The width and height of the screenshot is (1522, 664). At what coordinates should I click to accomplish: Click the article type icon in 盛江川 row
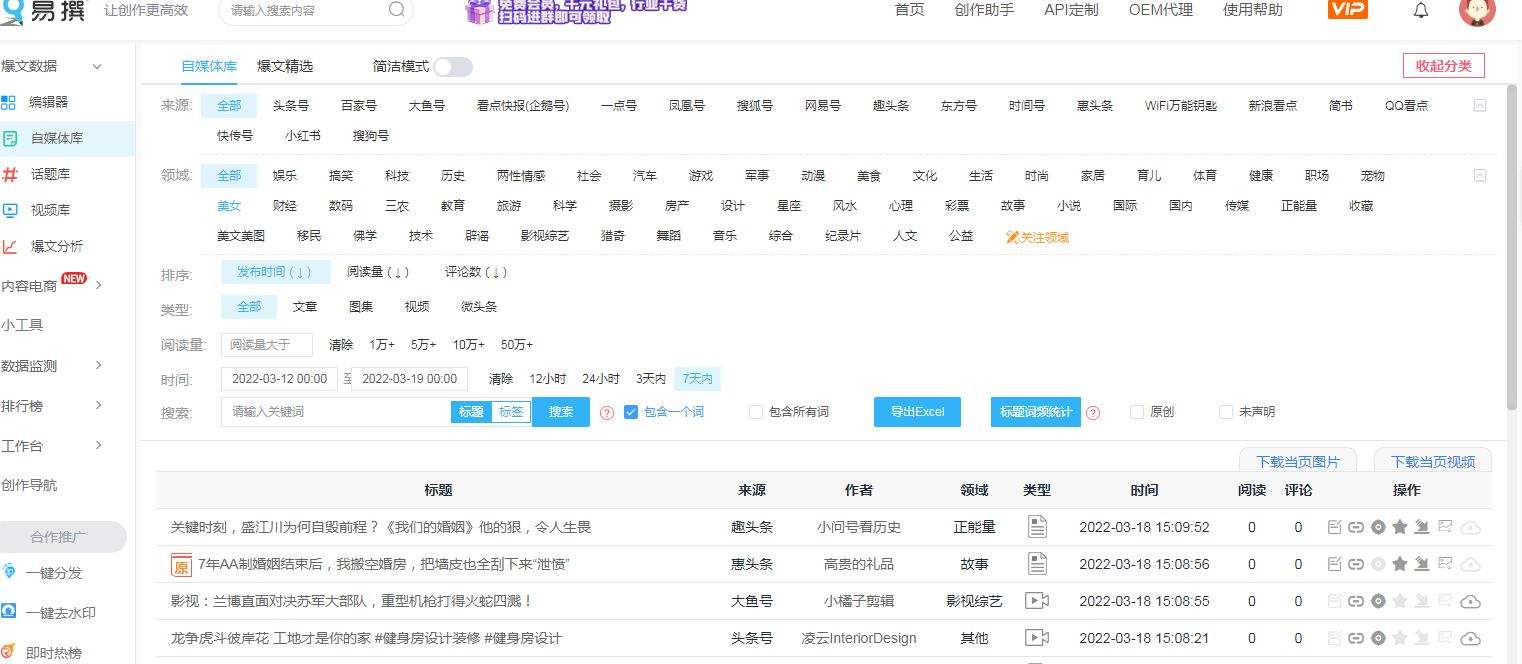[x=1037, y=527]
